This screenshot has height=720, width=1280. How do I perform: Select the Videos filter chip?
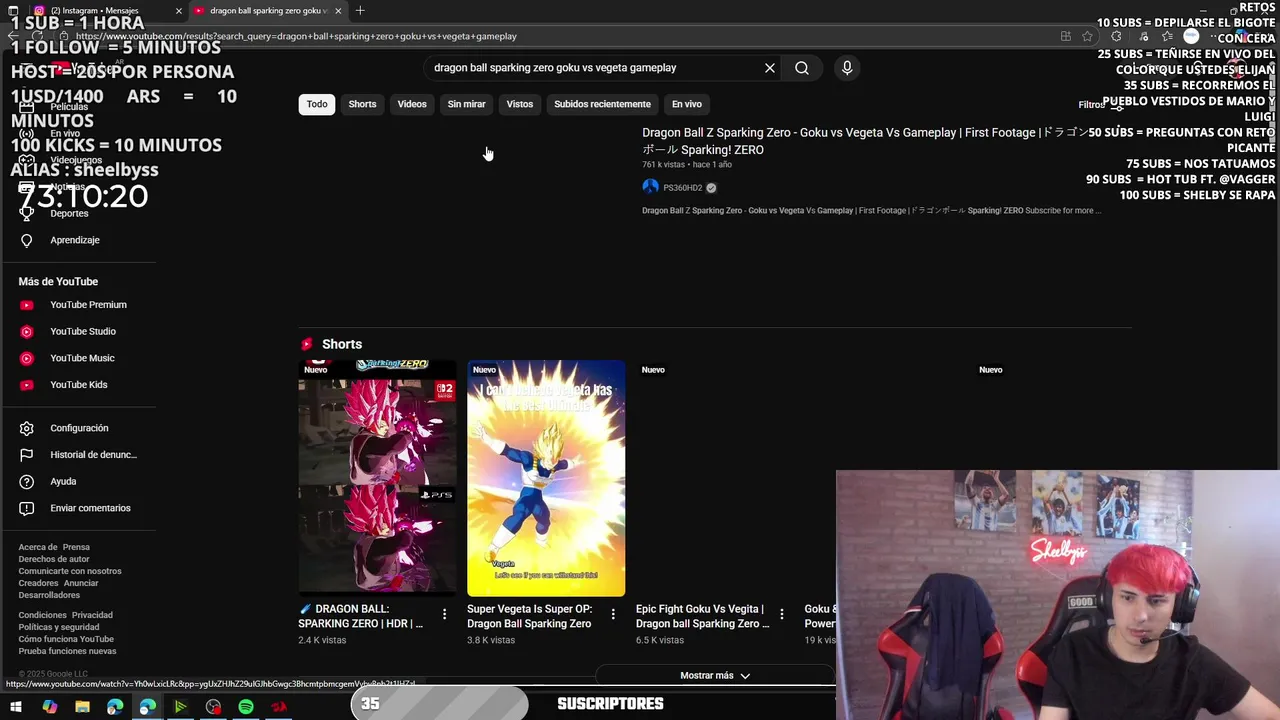(x=412, y=104)
